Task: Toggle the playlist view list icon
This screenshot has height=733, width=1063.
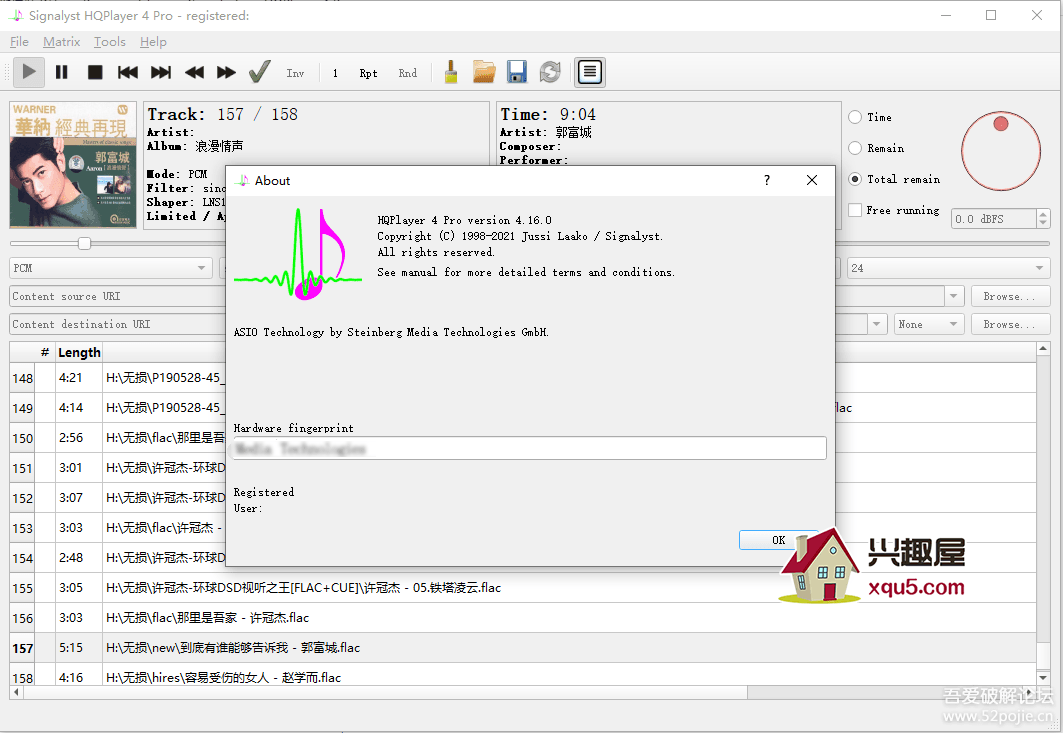Action: coord(590,72)
